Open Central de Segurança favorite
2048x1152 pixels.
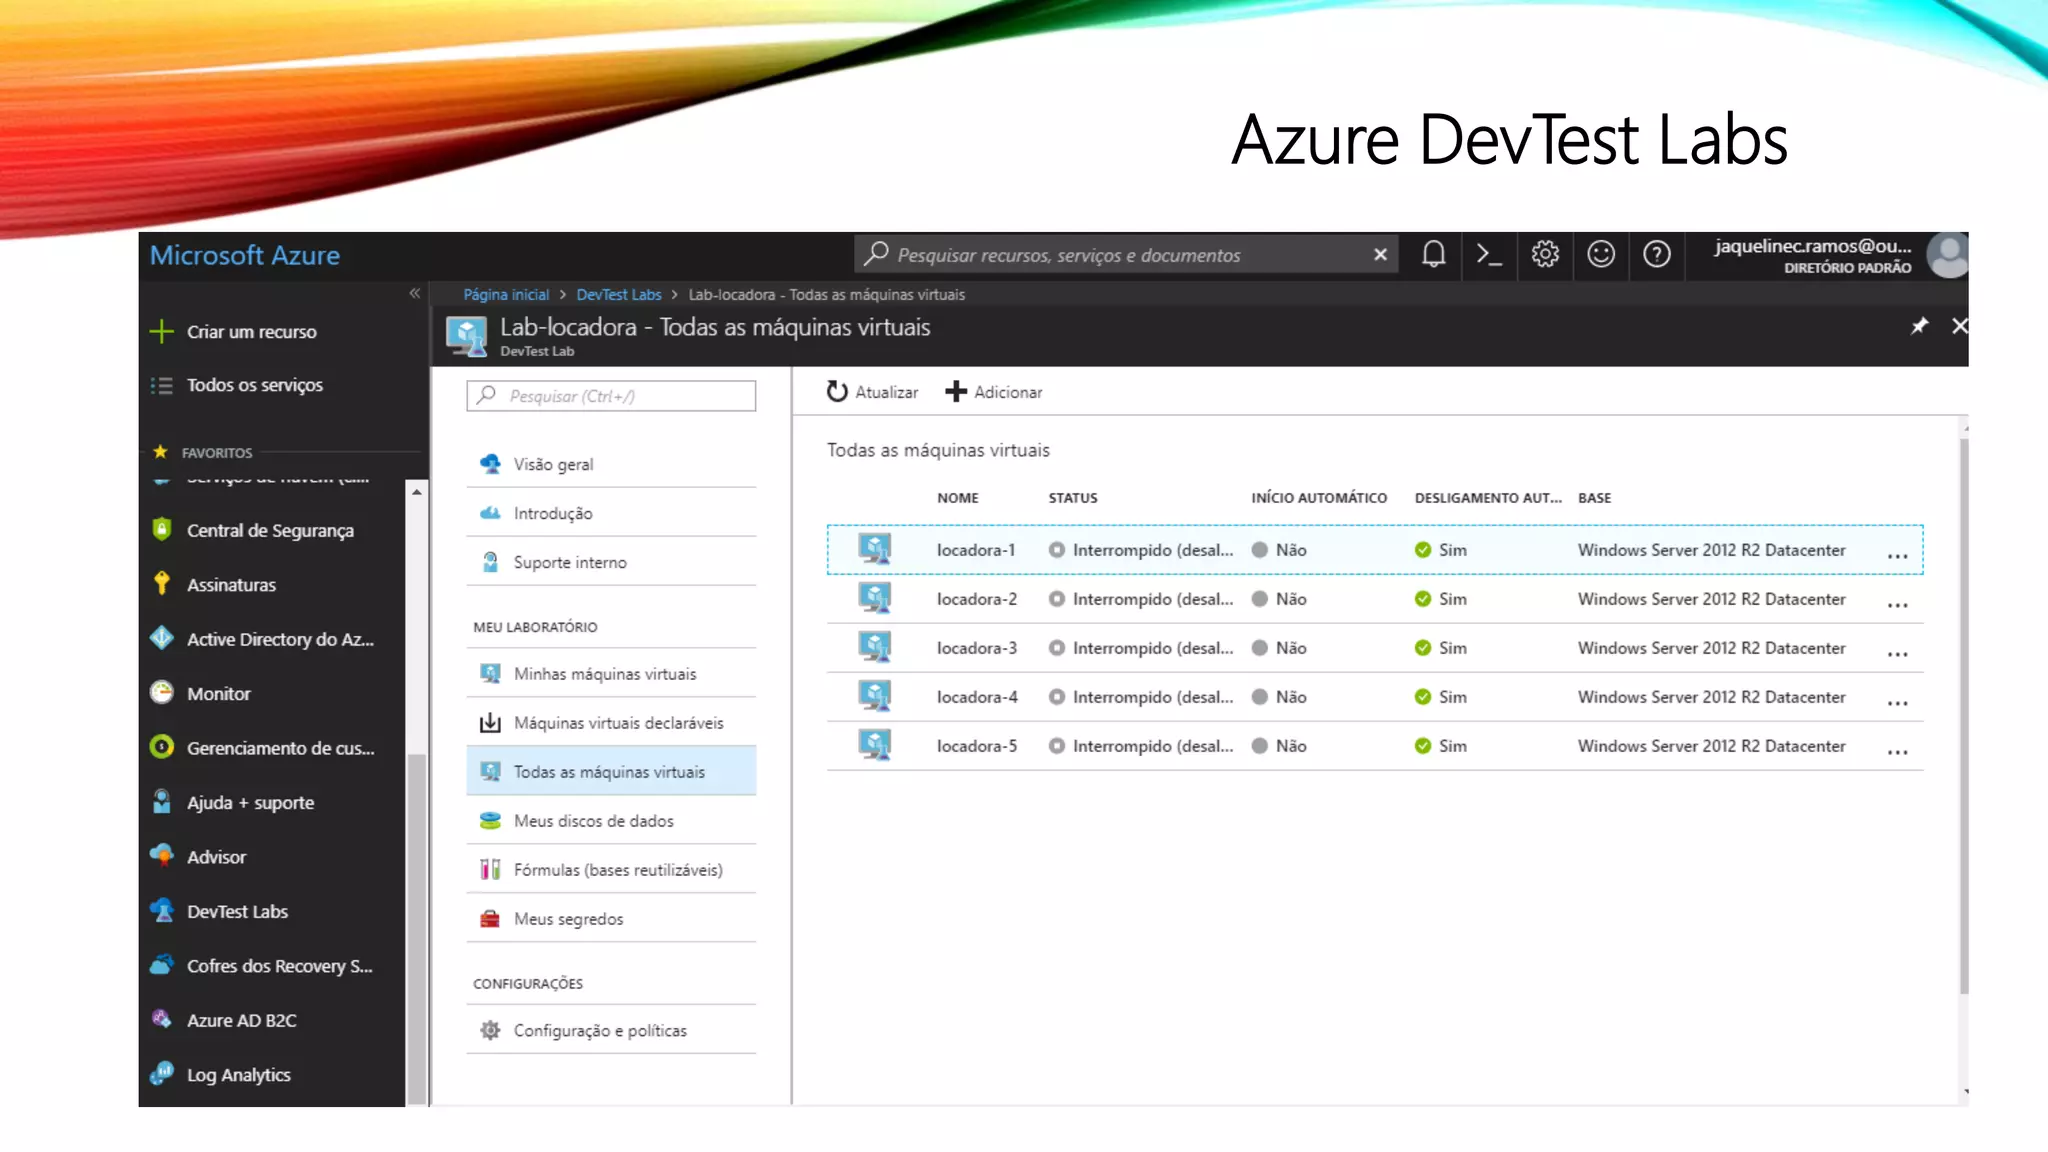(x=270, y=530)
